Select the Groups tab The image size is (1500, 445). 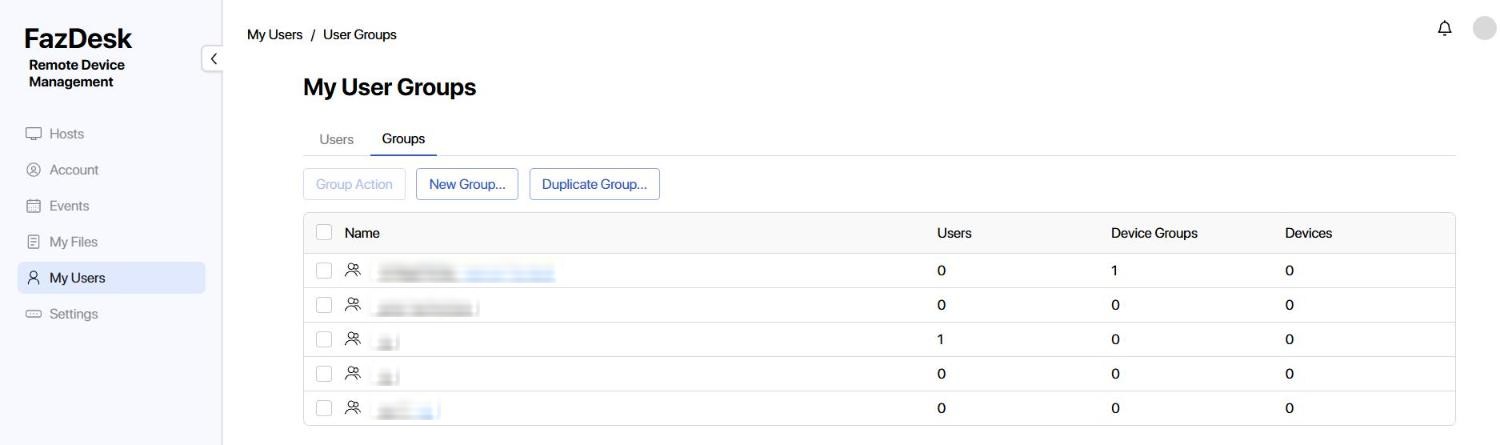403,139
